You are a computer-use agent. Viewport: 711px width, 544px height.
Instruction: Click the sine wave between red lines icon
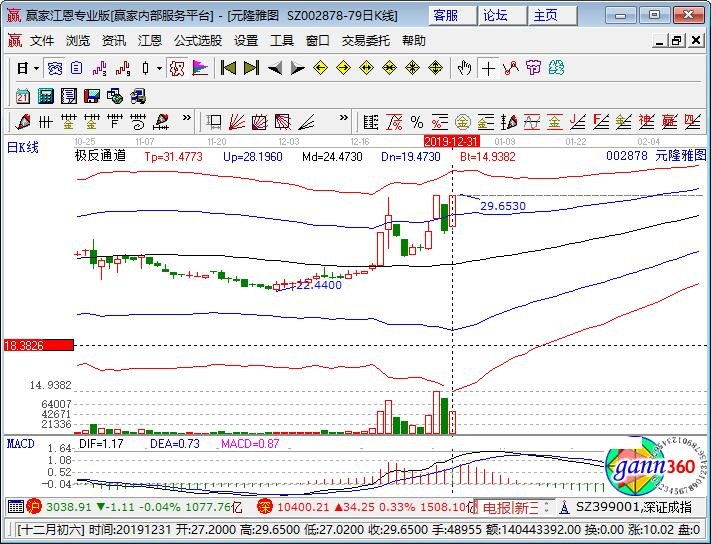[531, 122]
